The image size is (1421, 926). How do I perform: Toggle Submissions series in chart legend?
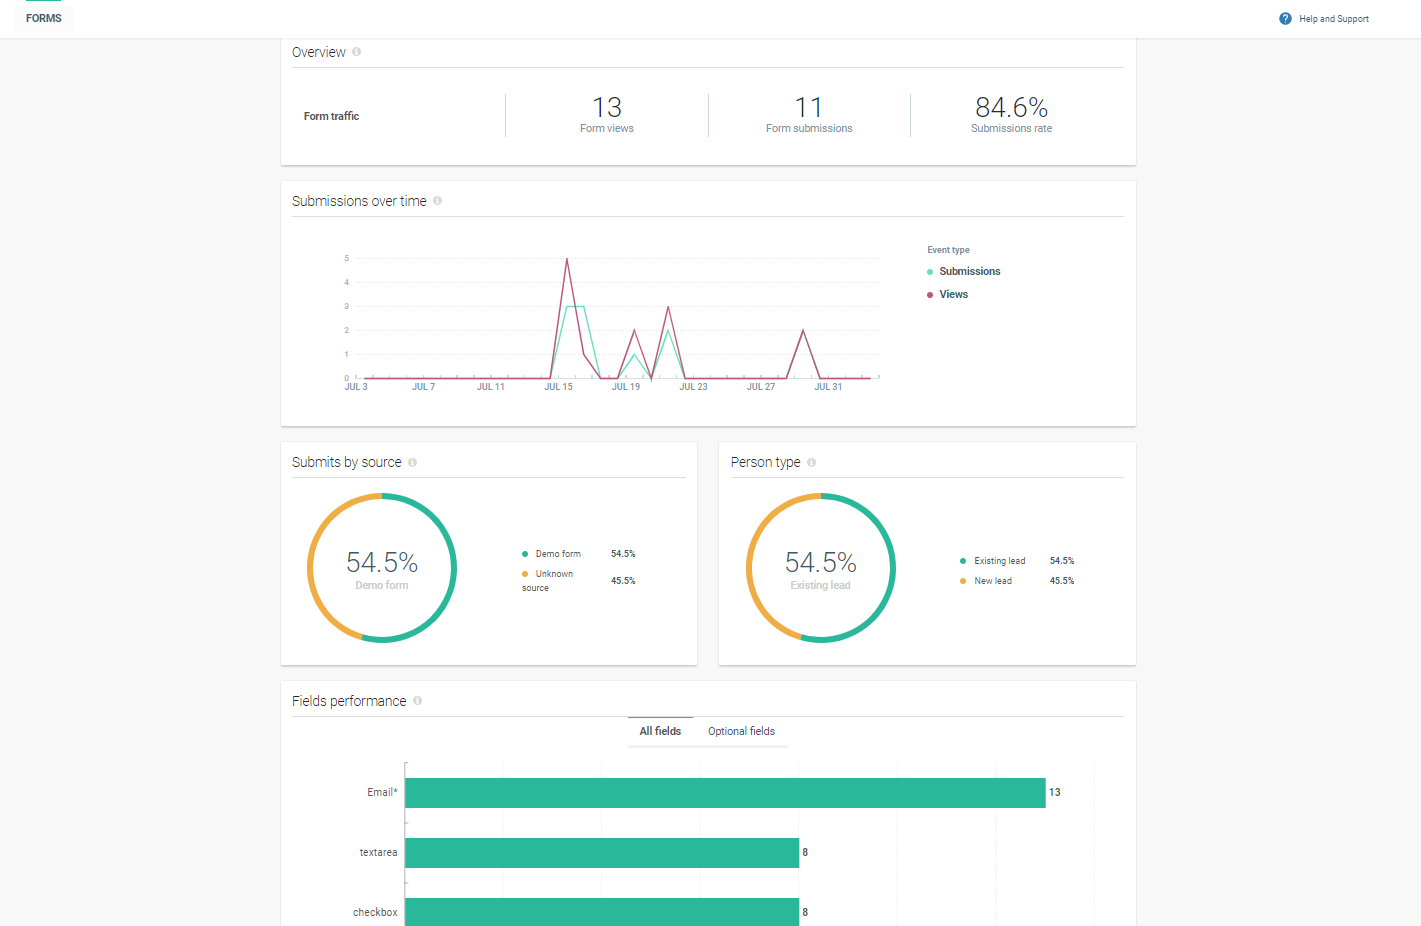click(x=968, y=272)
